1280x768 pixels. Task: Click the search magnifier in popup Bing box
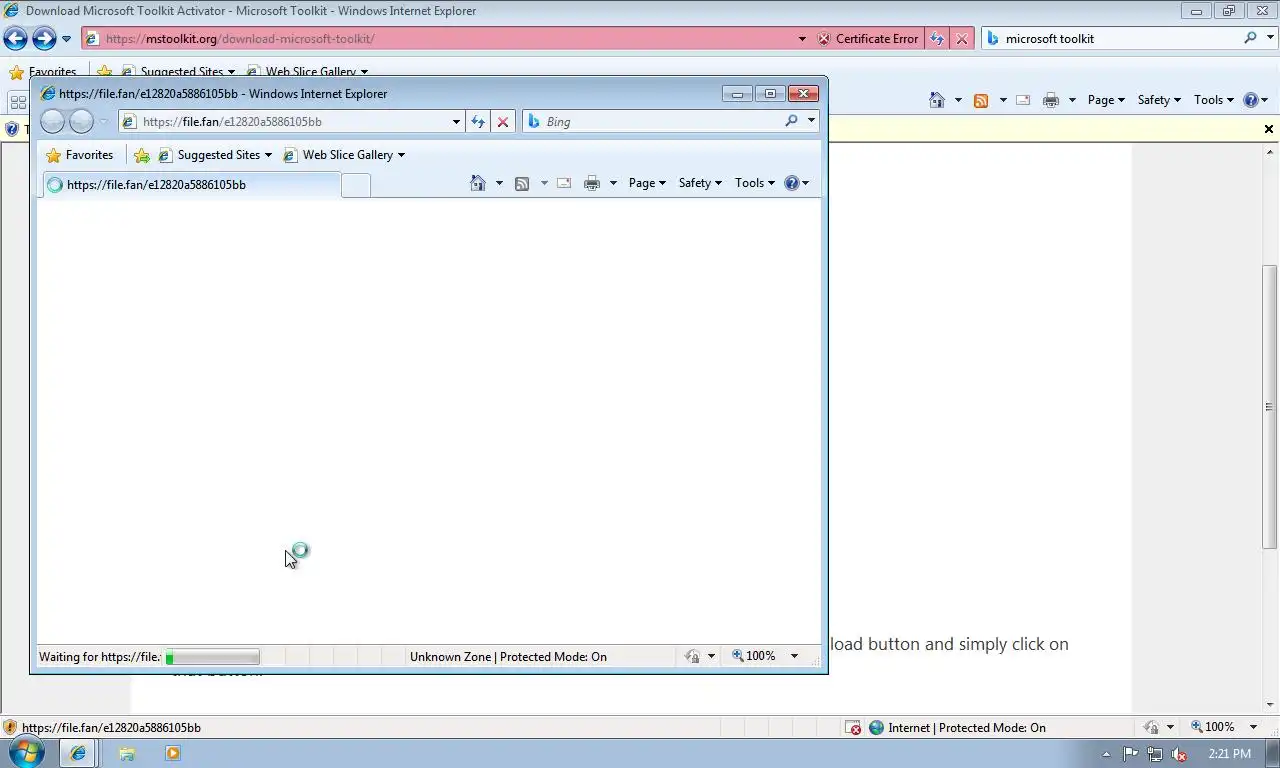(791, 121)
